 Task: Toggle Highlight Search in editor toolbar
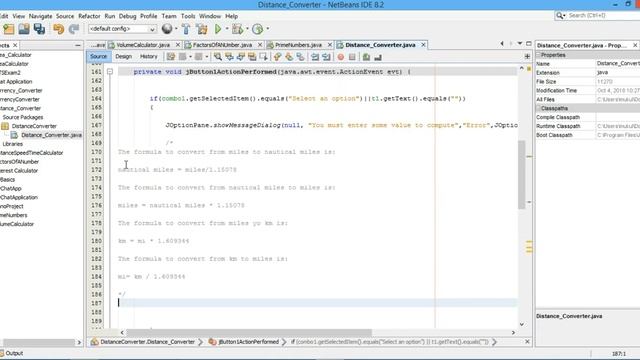[x=252, y=57]
